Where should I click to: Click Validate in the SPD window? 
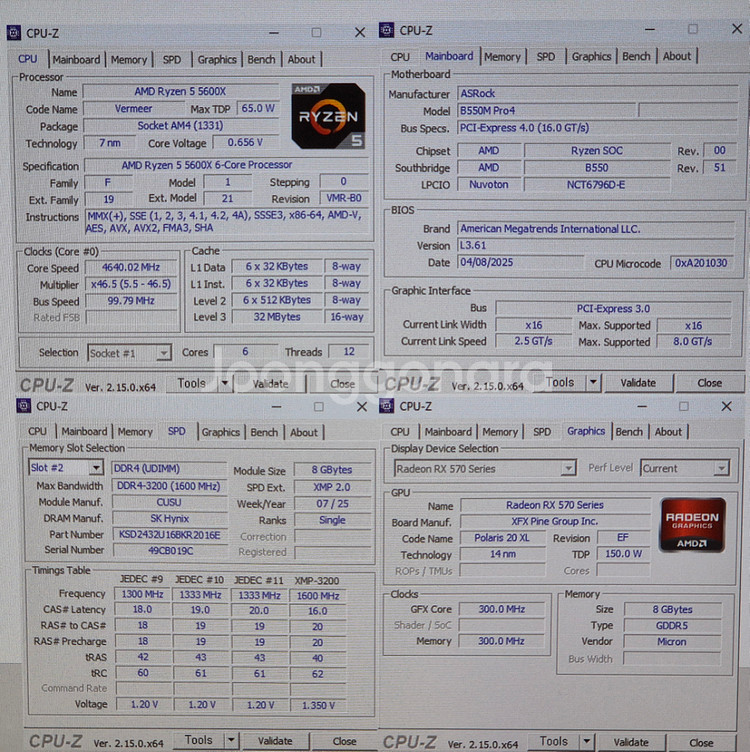tap(275, 741)
